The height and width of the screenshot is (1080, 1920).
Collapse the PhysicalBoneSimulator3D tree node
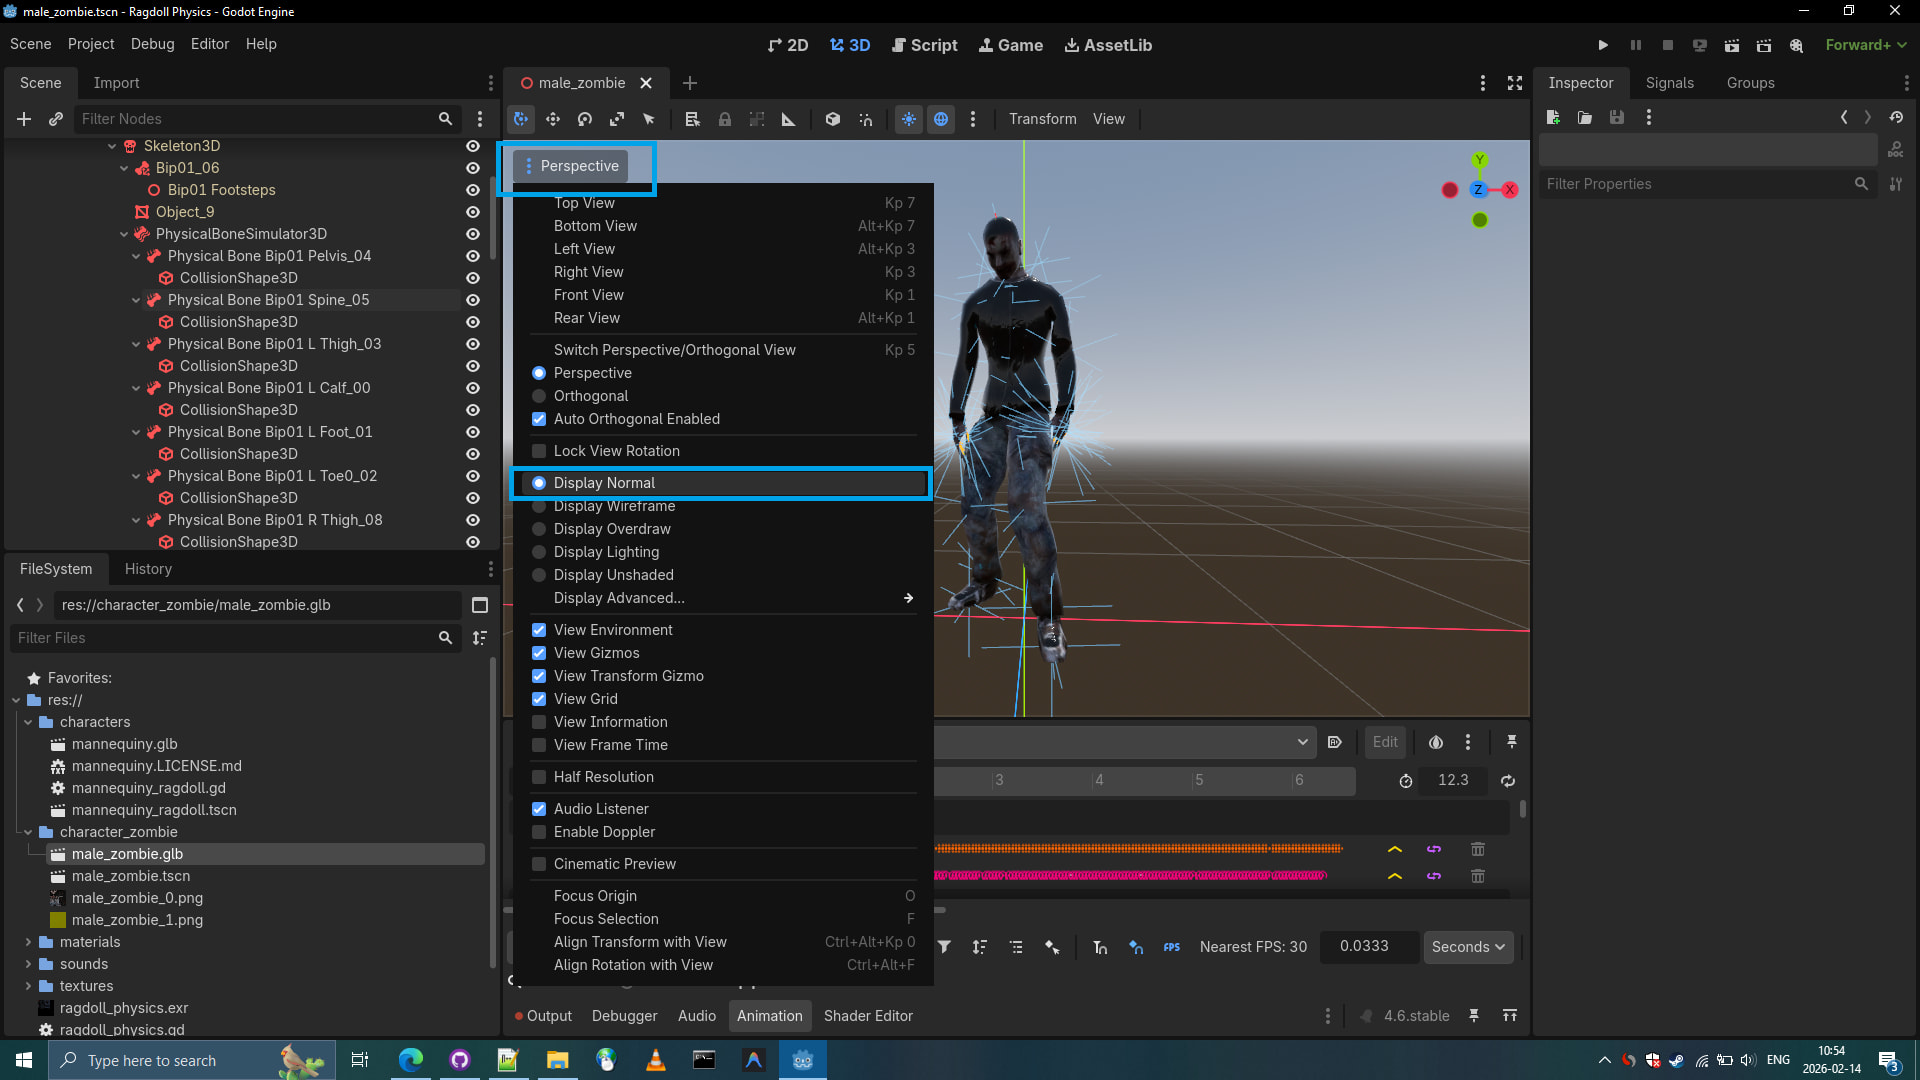[x=124, y=234]
